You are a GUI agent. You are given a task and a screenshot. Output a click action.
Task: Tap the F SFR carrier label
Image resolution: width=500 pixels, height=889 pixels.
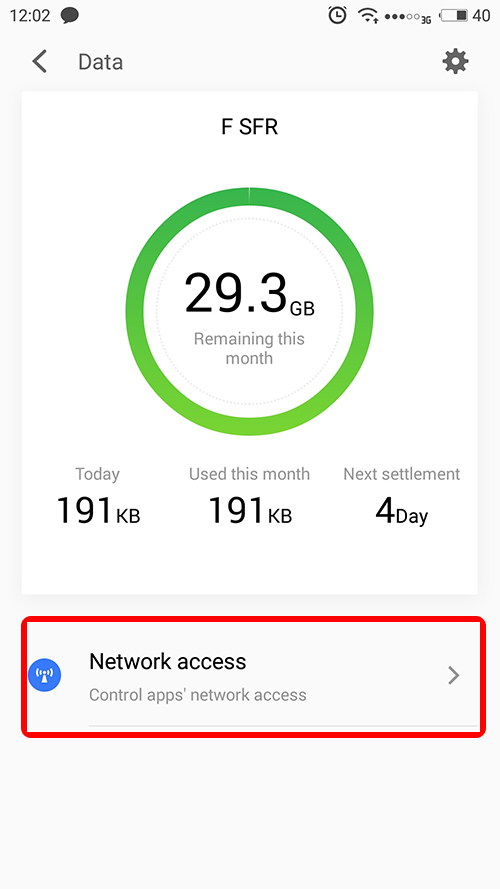[249, 127]
